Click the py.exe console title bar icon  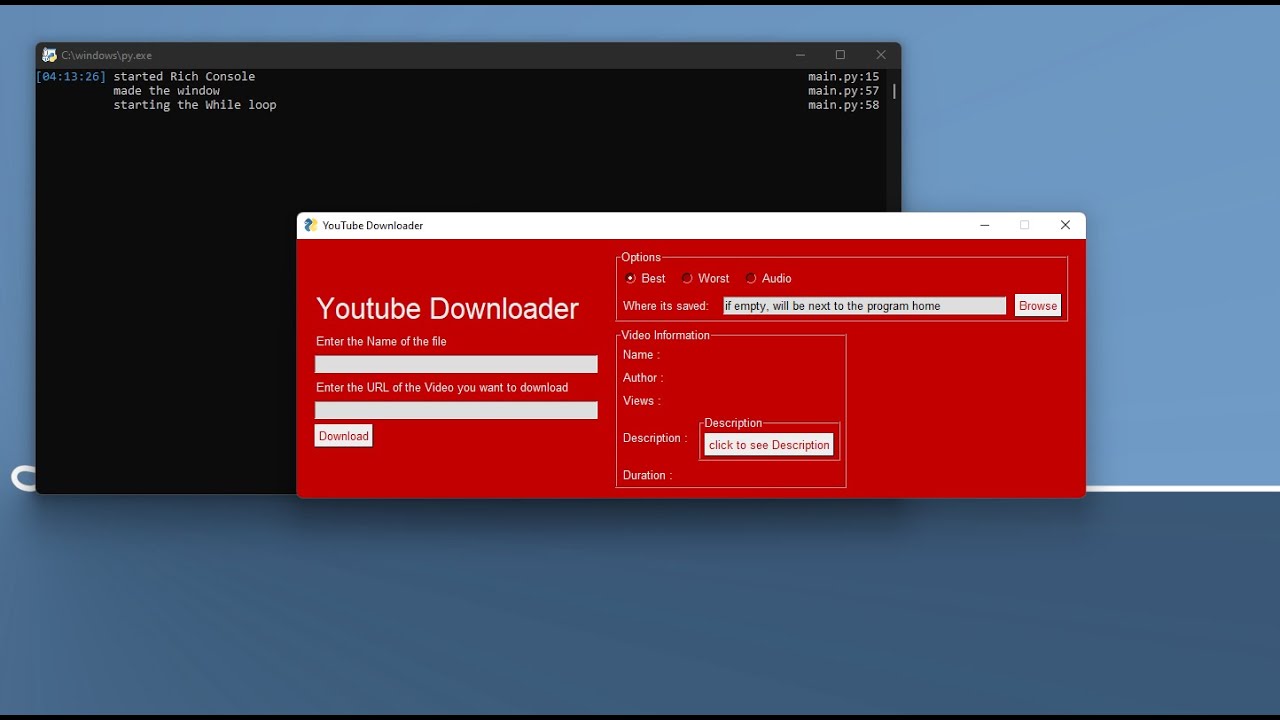click(50, 55)
